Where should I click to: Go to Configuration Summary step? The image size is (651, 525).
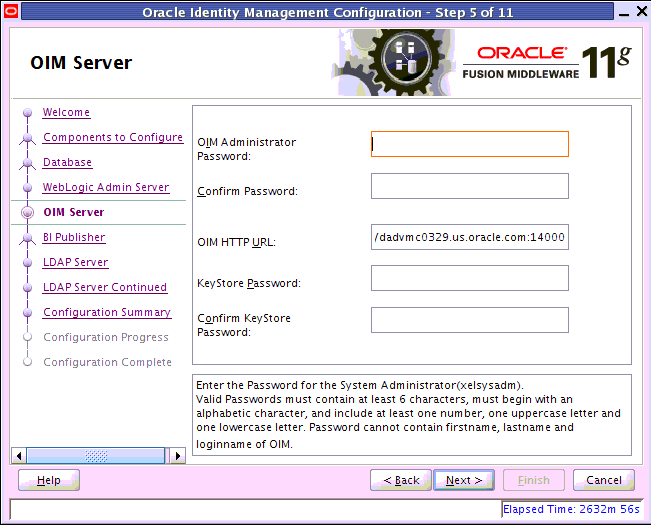click(107, 312)
